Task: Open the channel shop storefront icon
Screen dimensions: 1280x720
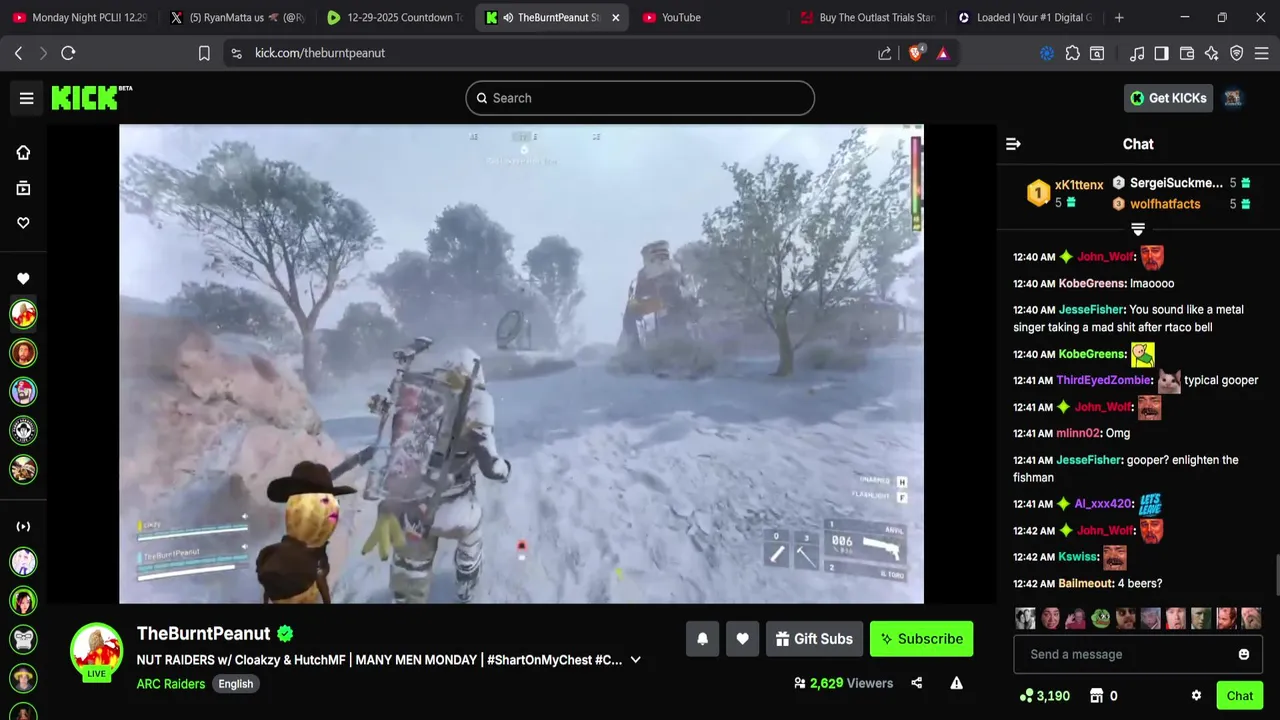Action: pos(1096,696)
